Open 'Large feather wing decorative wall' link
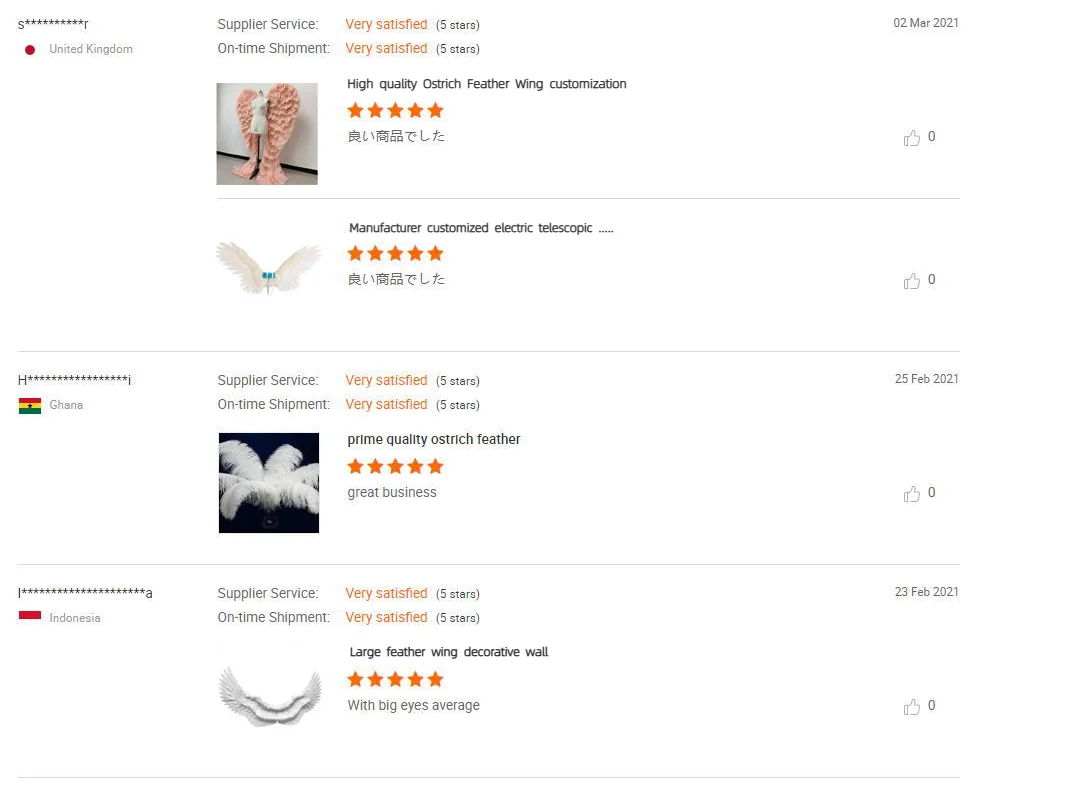 pos(449,652)
